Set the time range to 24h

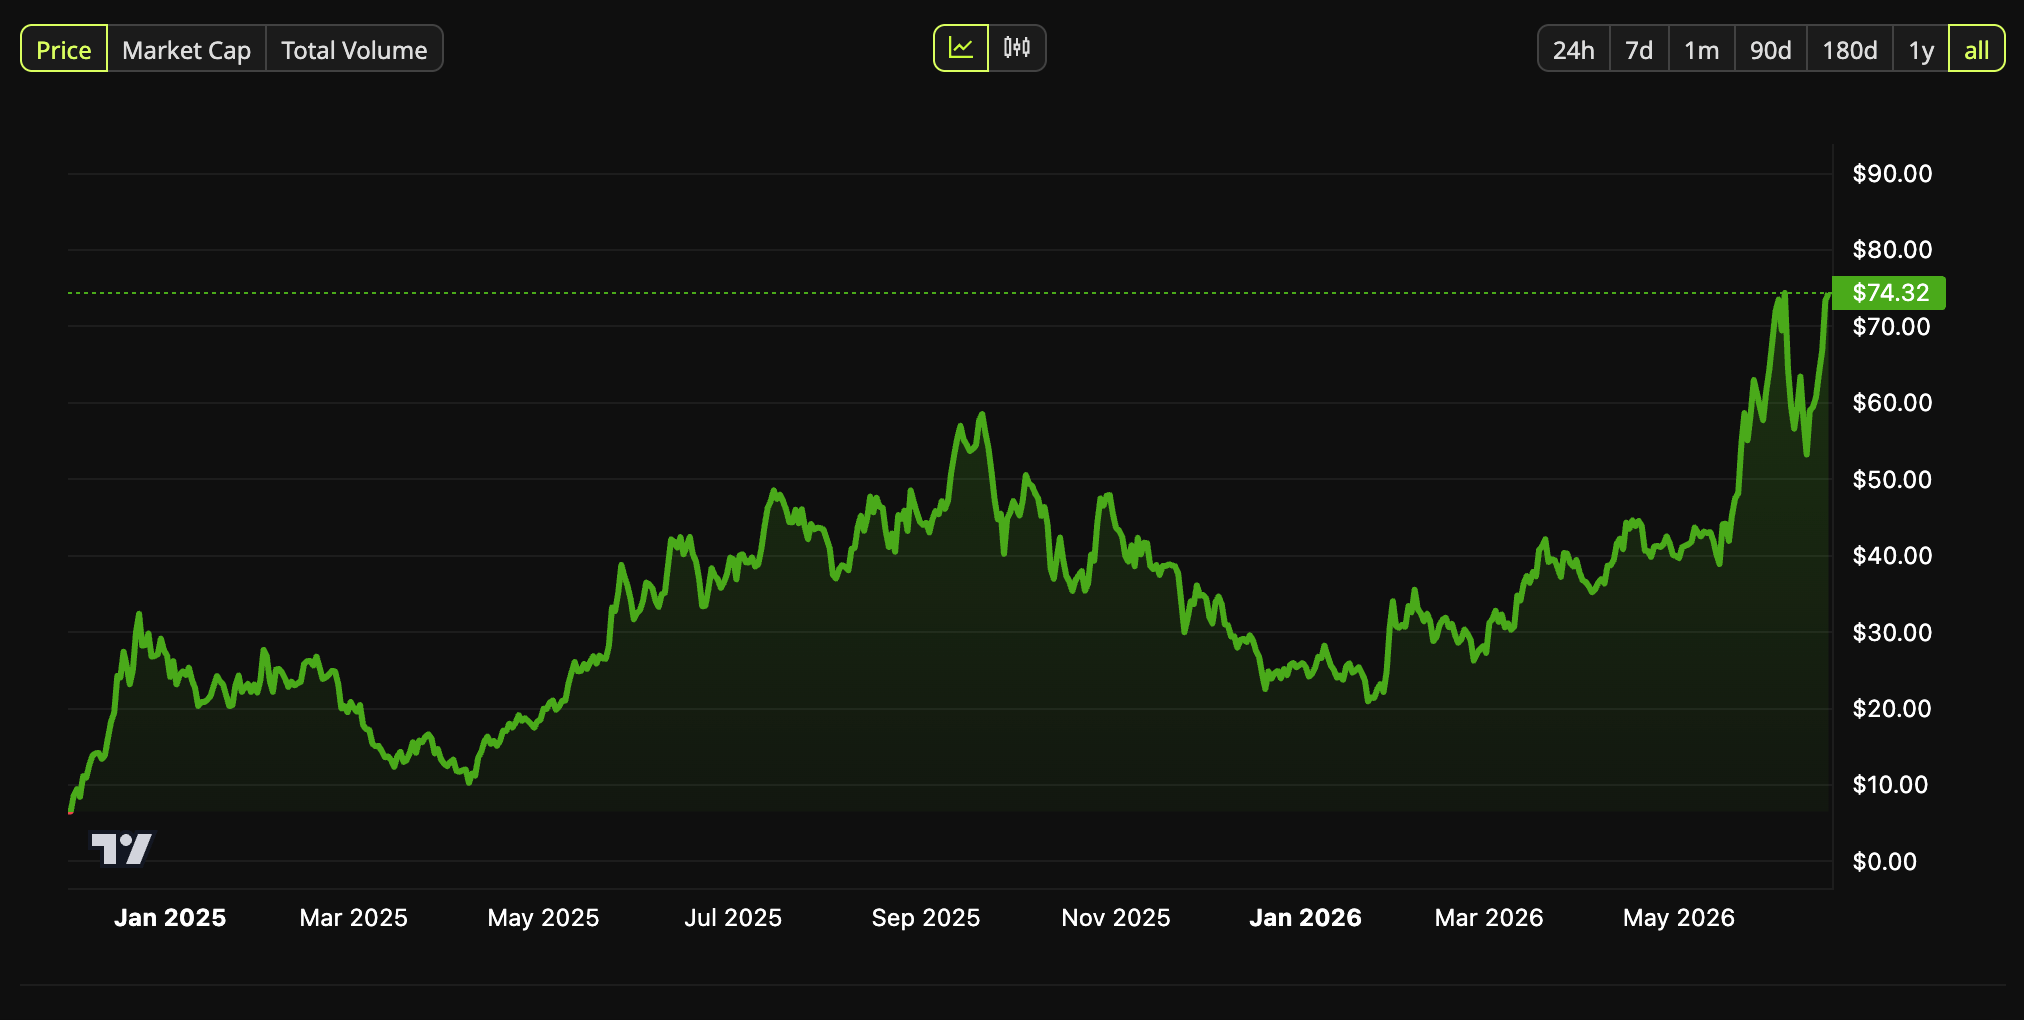click(x=1574, y=49)
